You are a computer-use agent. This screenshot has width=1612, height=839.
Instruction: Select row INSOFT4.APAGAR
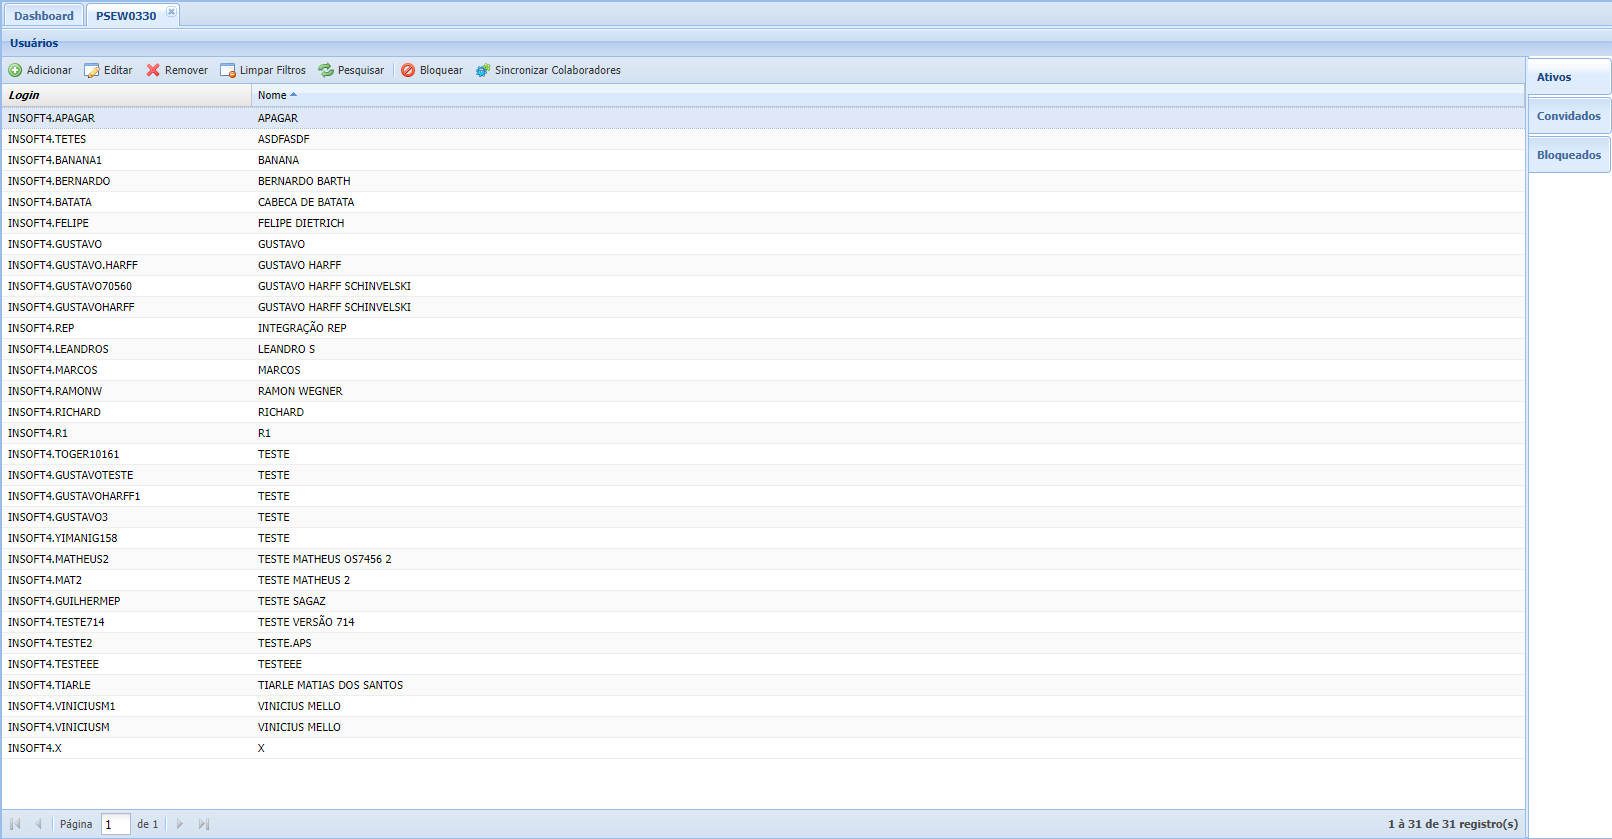pos(763,118)
